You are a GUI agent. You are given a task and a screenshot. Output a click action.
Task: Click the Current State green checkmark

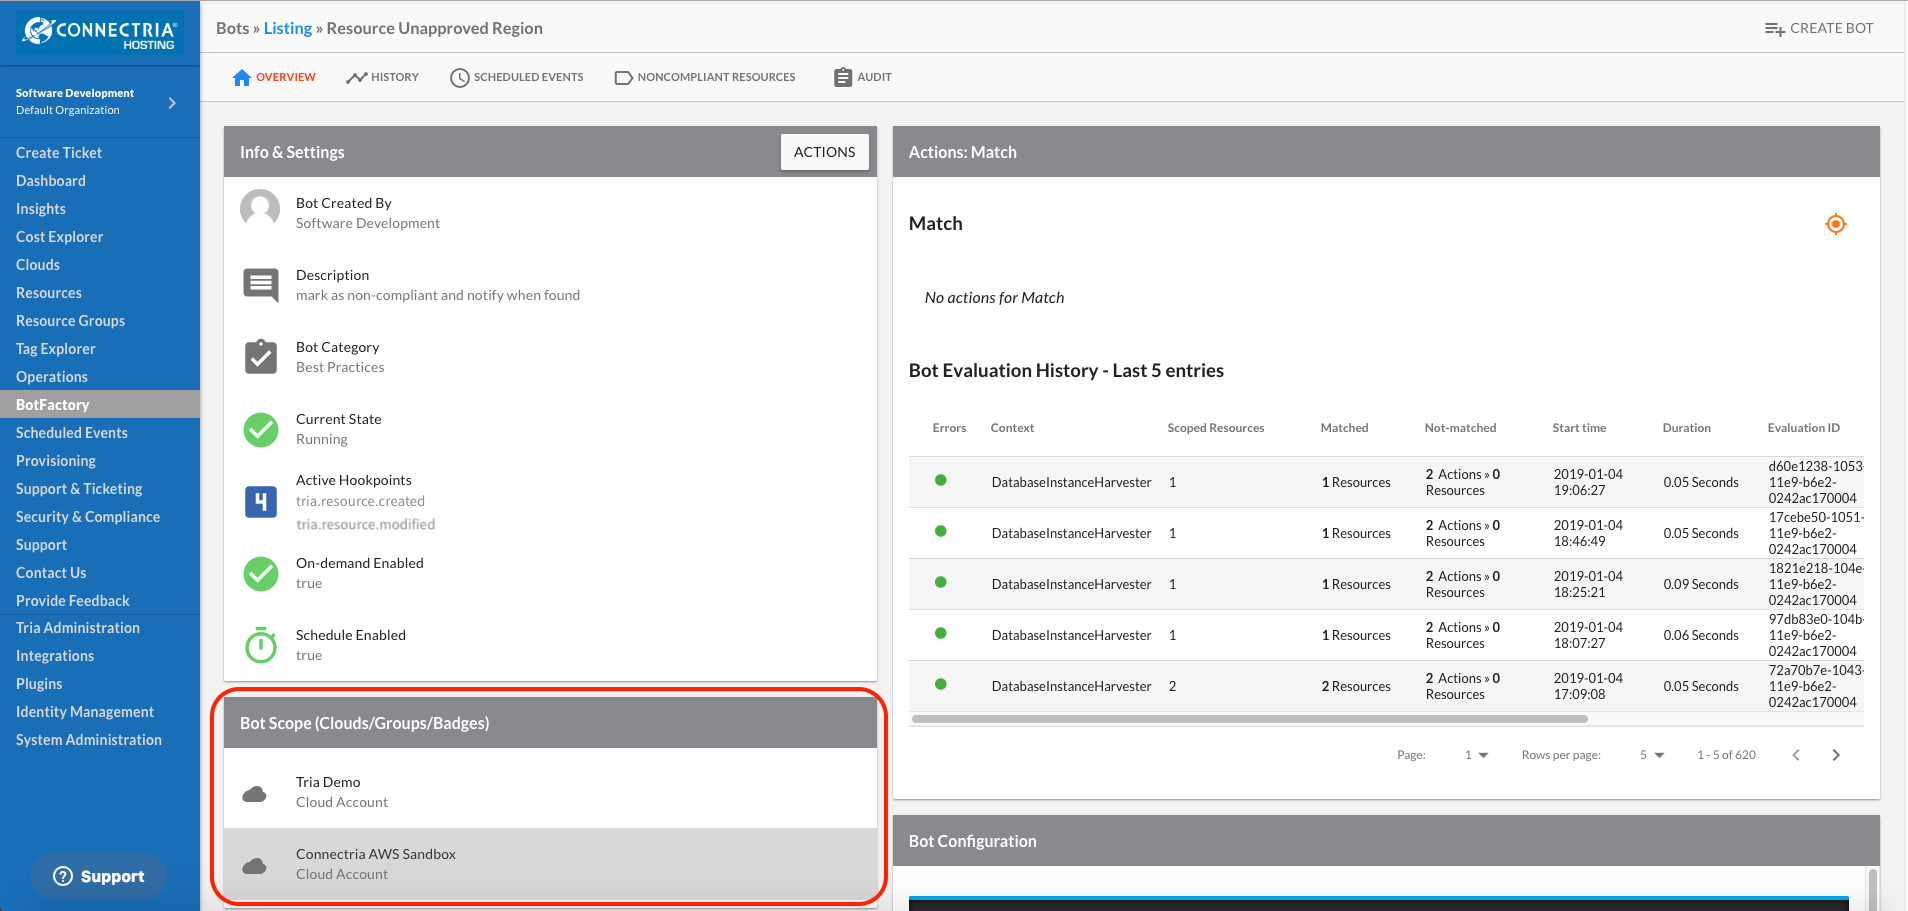coord(261,429)
